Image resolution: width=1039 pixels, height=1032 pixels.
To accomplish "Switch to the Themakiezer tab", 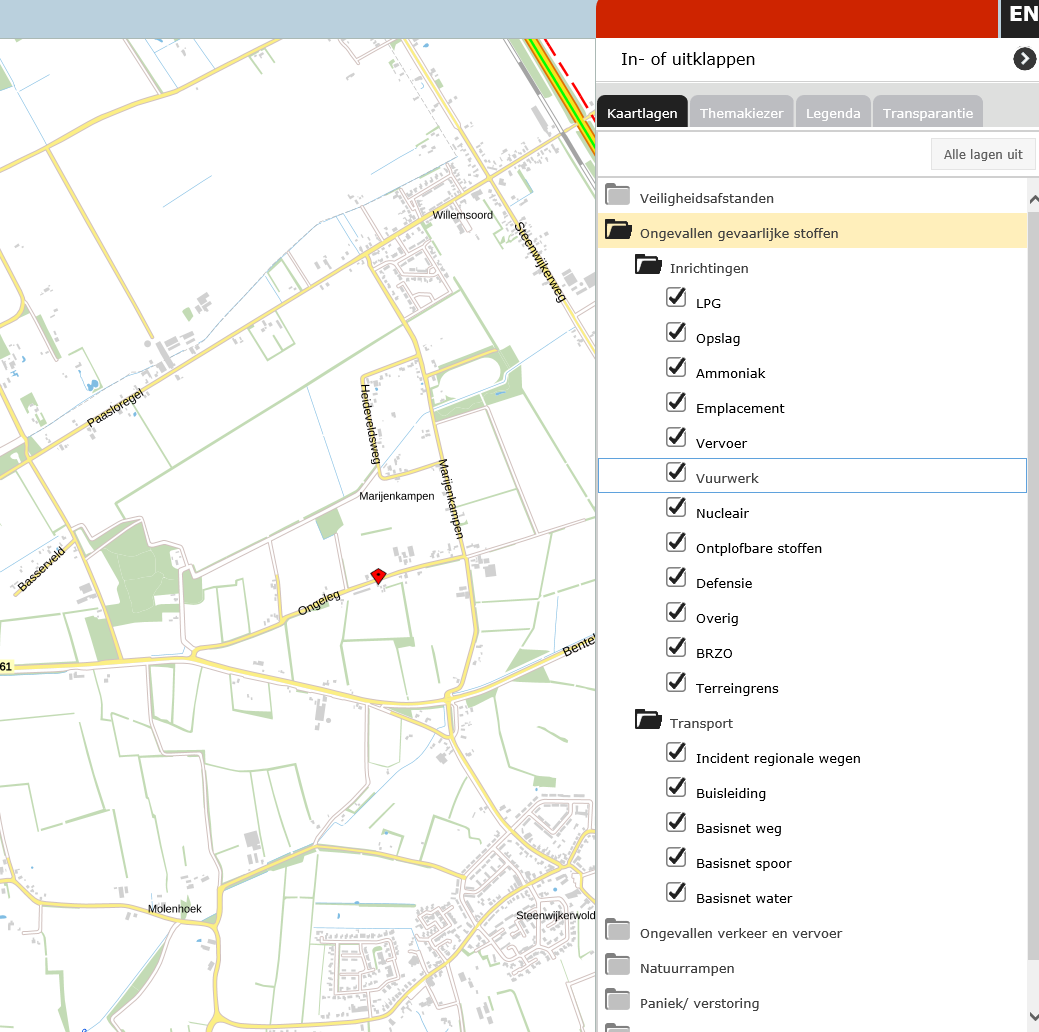I will [741, 113].
